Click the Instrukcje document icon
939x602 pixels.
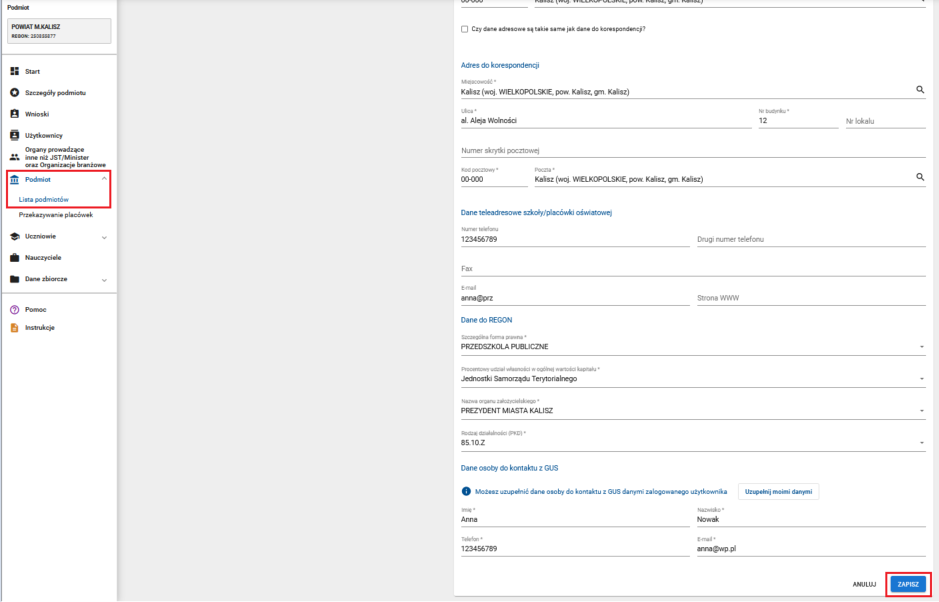(14, 327)
